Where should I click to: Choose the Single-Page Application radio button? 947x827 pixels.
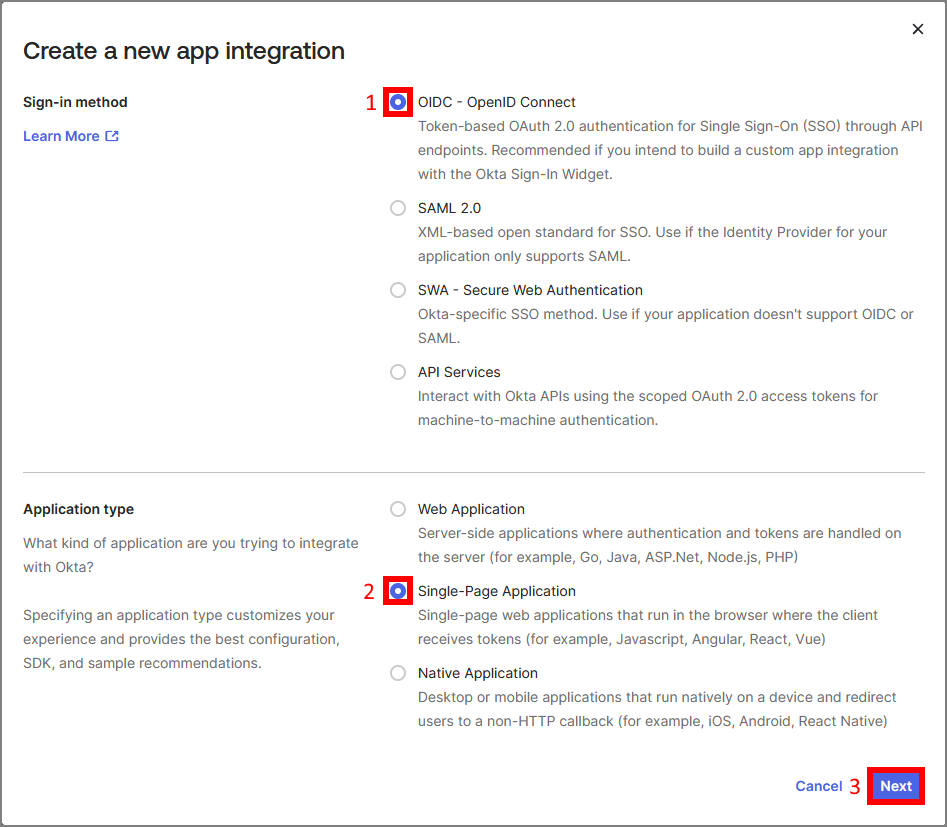(398, 591)
